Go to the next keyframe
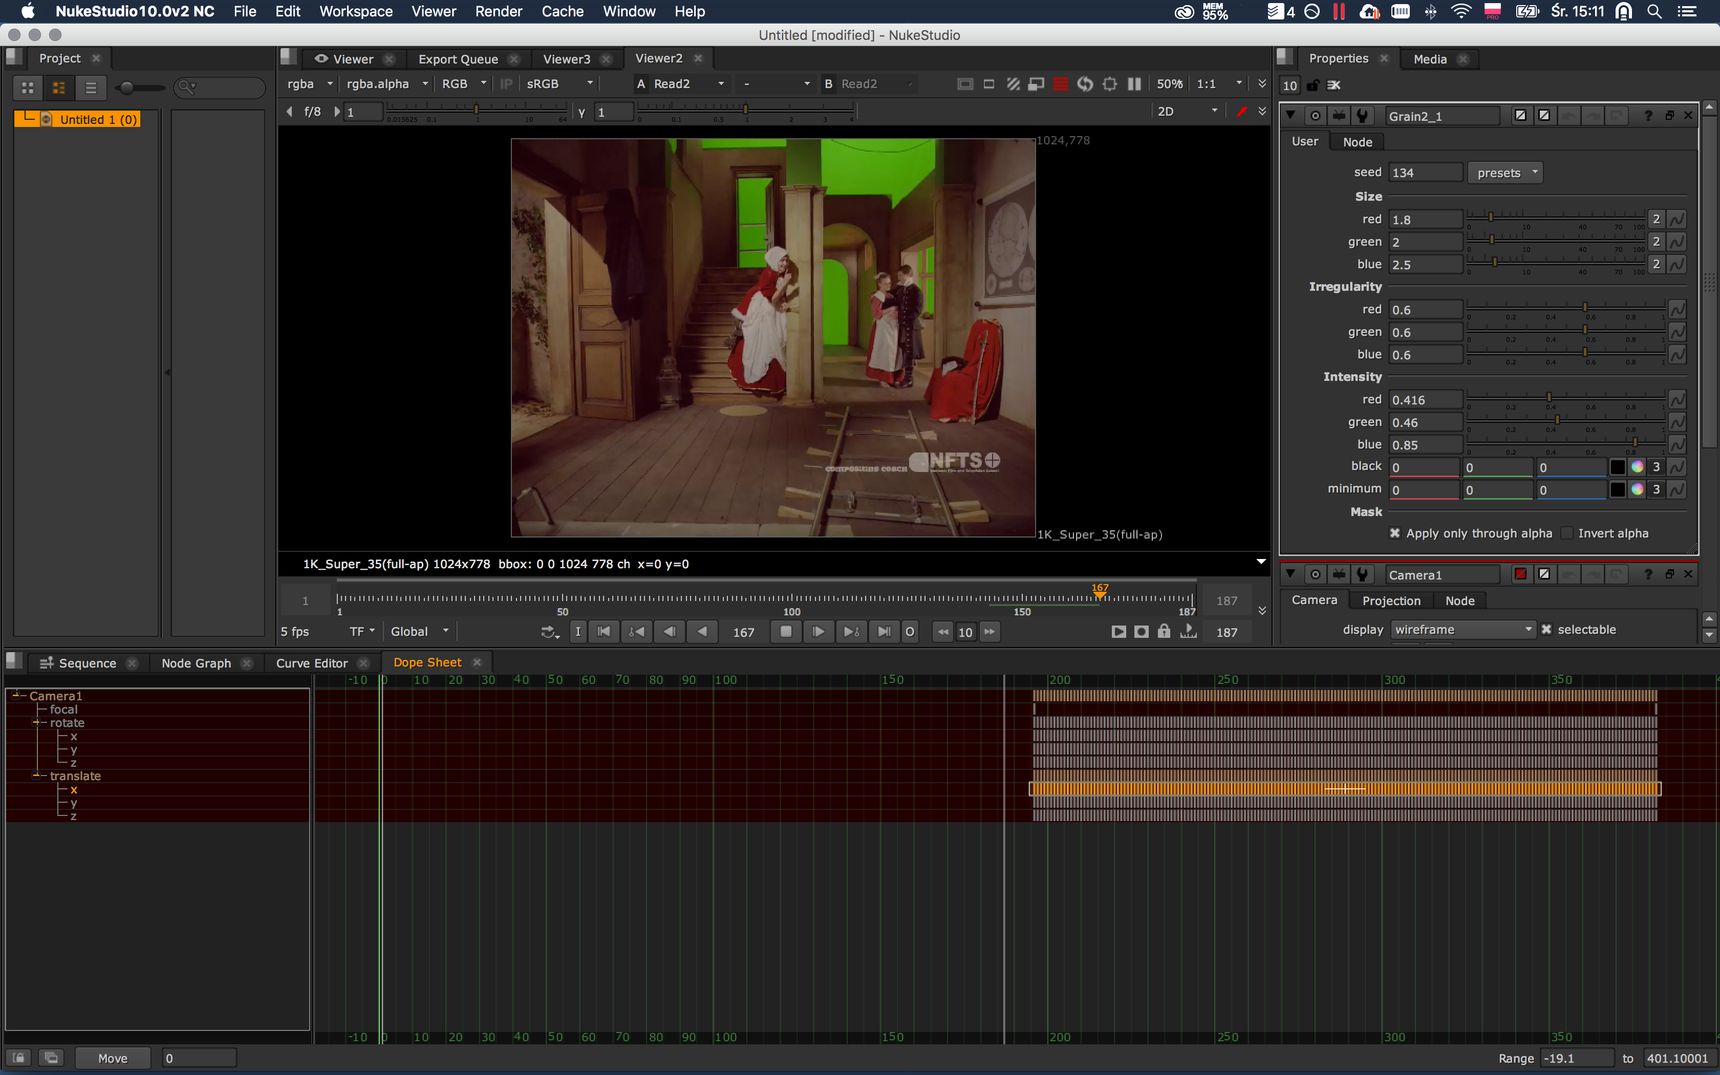 (851, 631)
